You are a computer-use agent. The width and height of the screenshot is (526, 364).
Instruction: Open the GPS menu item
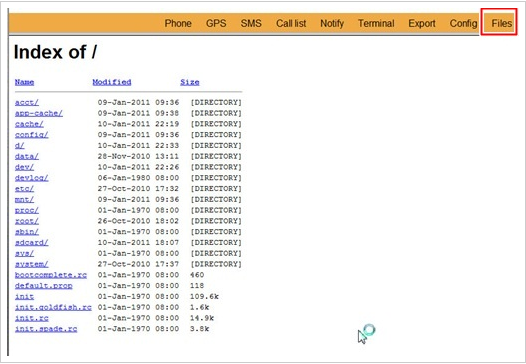point(216,23)
